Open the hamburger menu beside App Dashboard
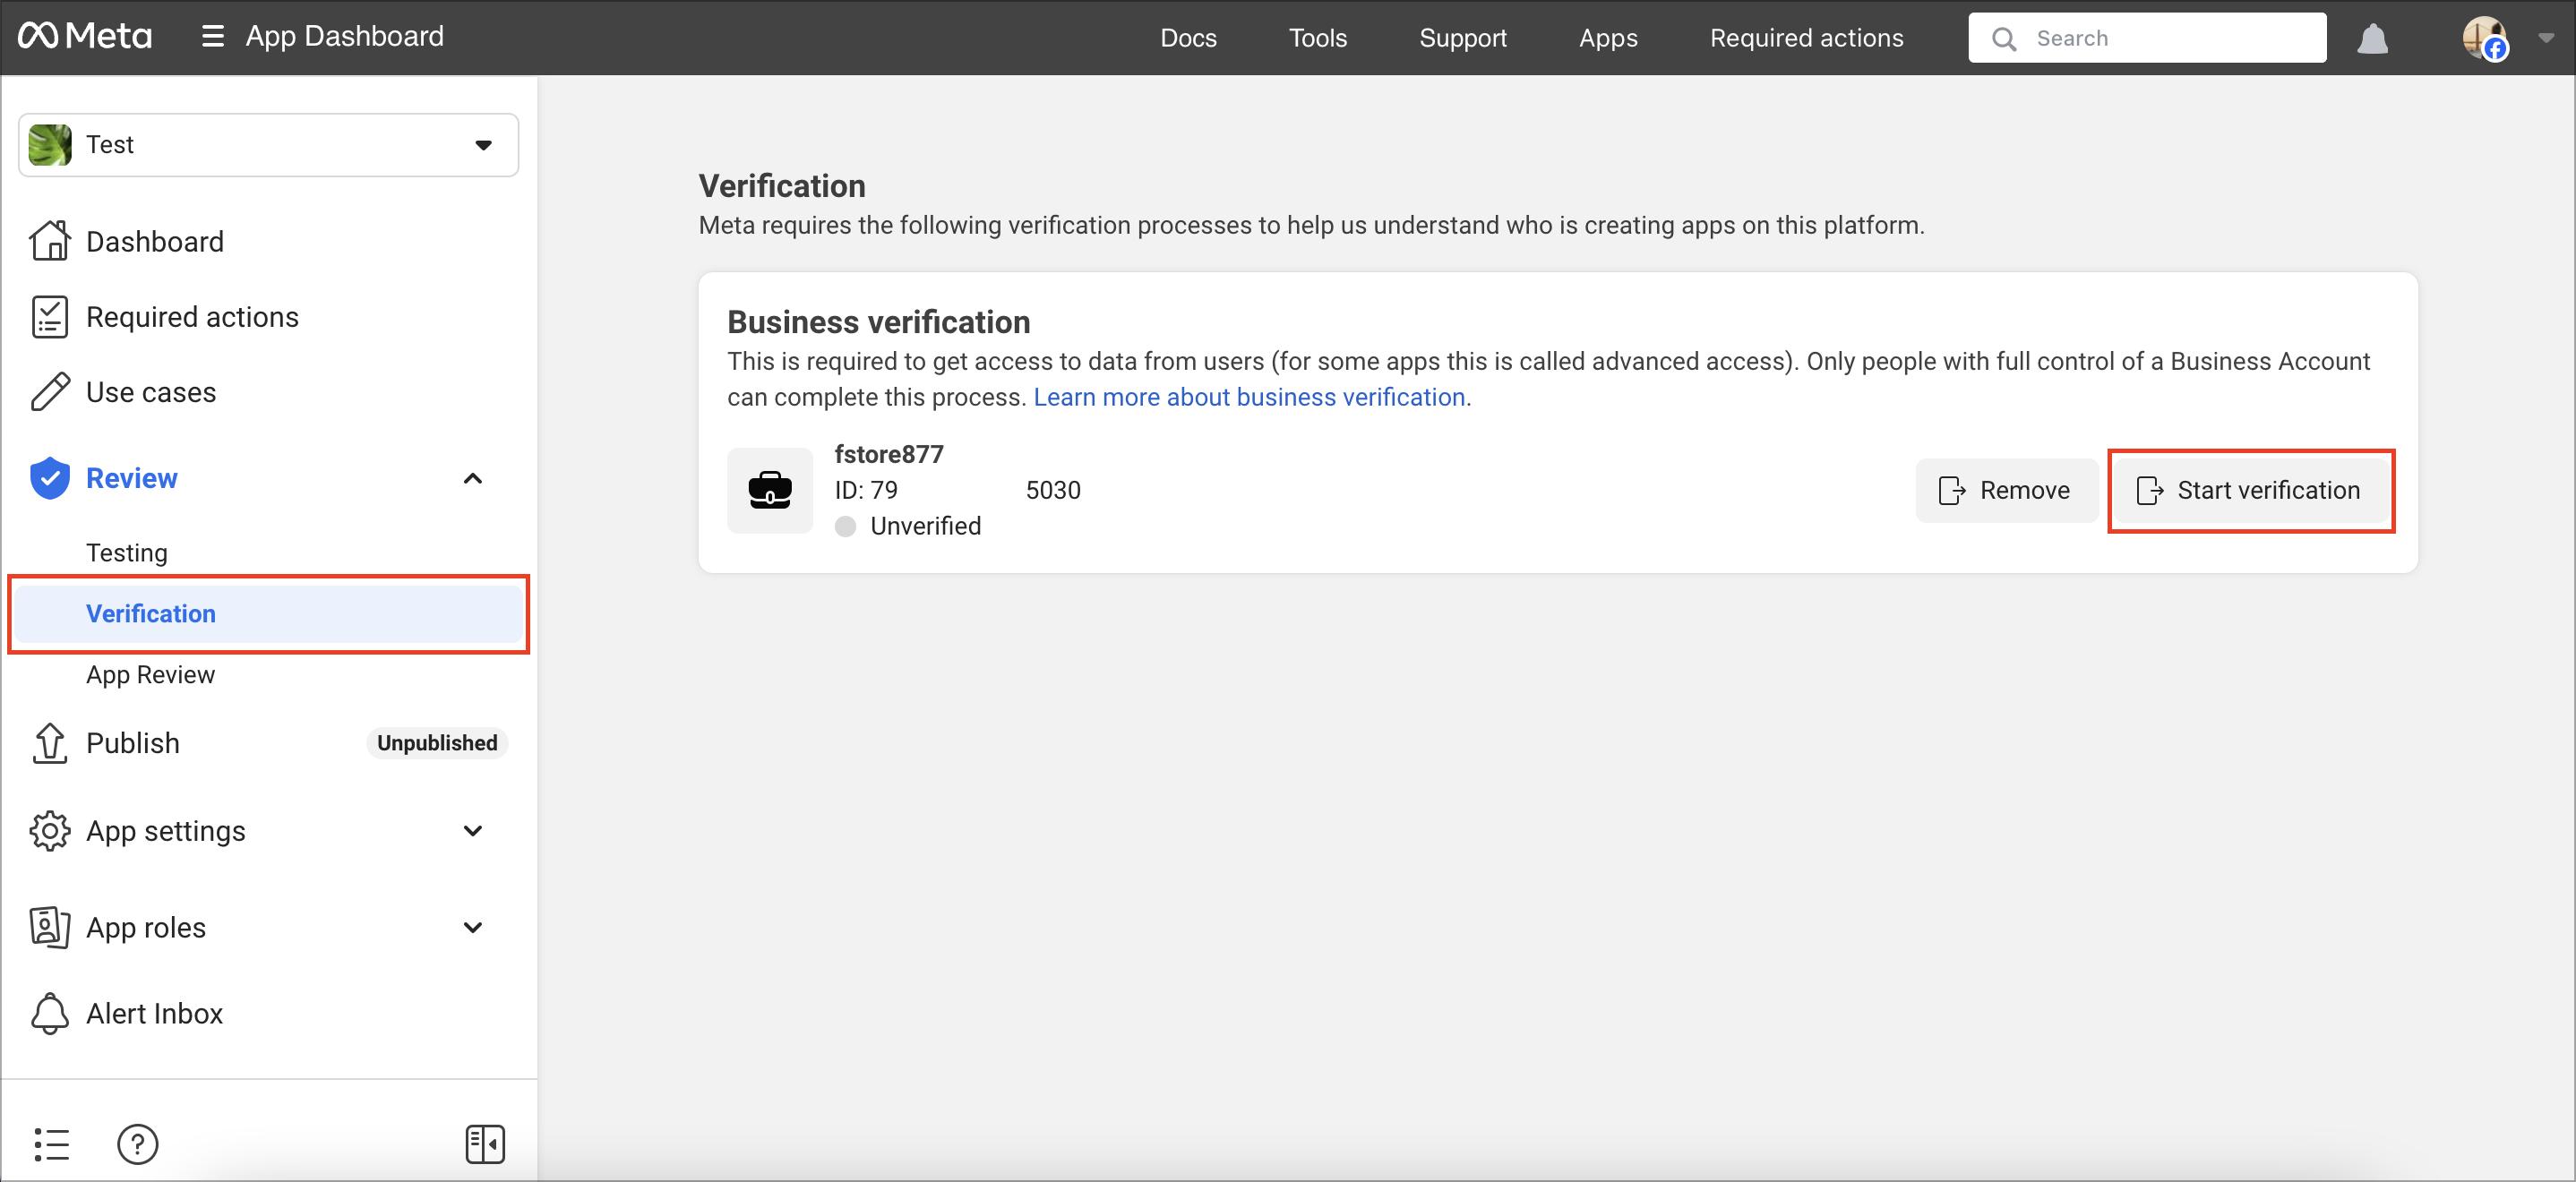2576x1182 pixels. pos(212,37)
